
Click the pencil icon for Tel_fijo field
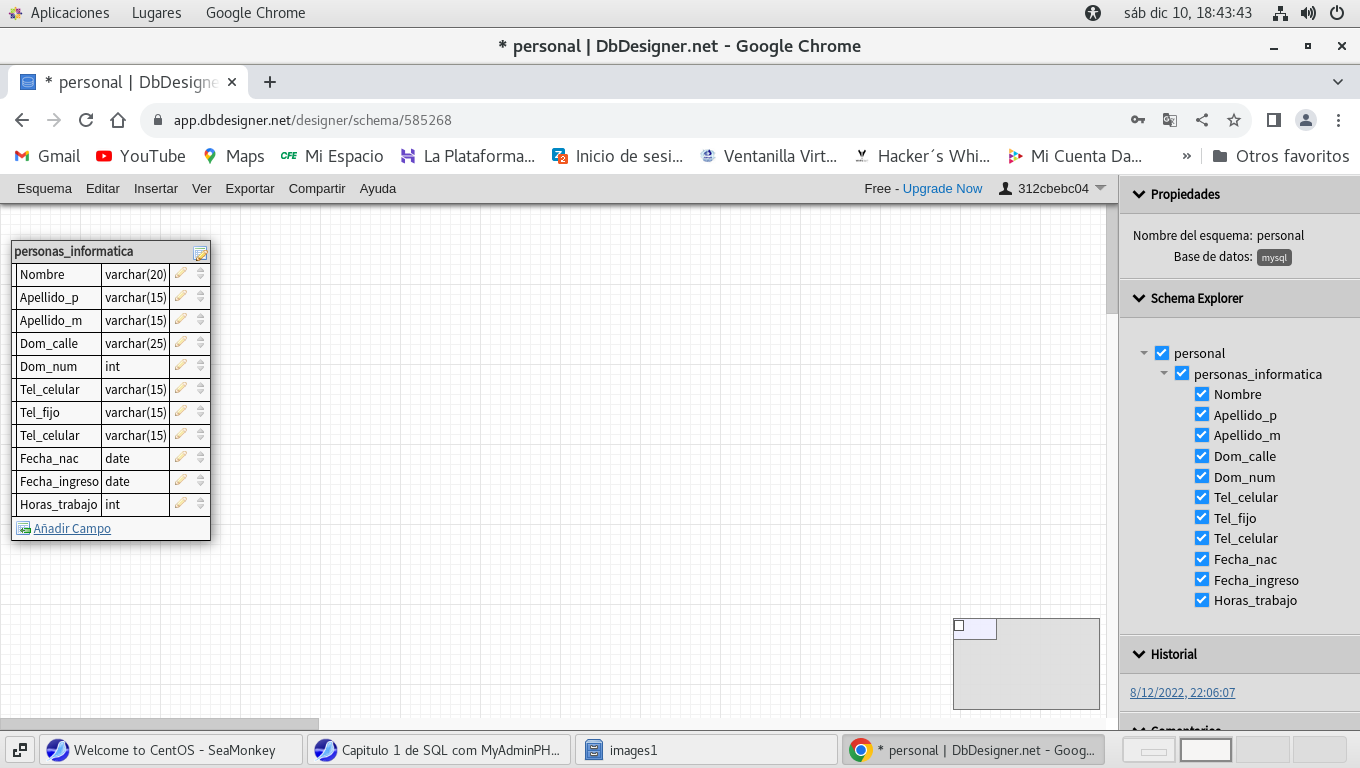pyautogui.click(x=181, y=412)
